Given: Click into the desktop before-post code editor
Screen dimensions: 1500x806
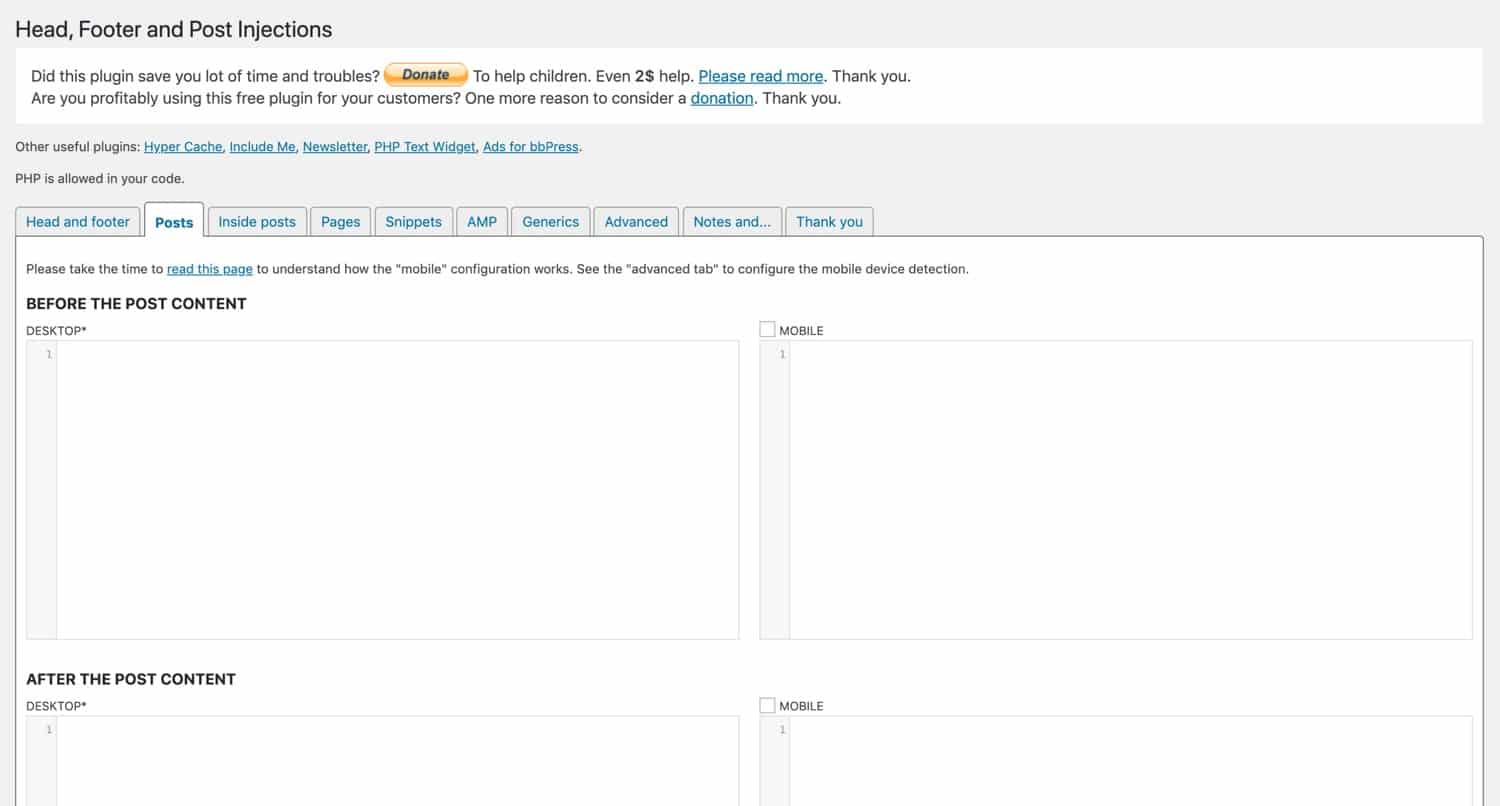Looking at the screenshot, I should 397,490.
